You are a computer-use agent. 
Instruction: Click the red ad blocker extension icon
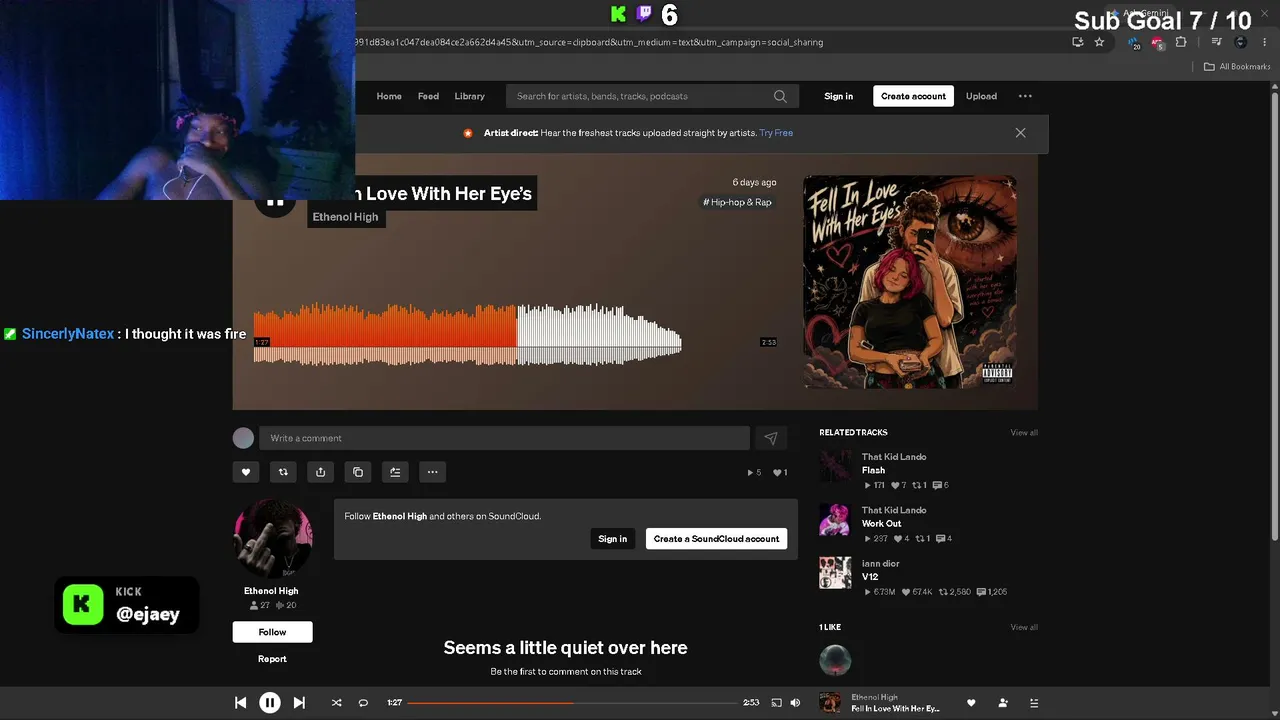(1157, 43)
